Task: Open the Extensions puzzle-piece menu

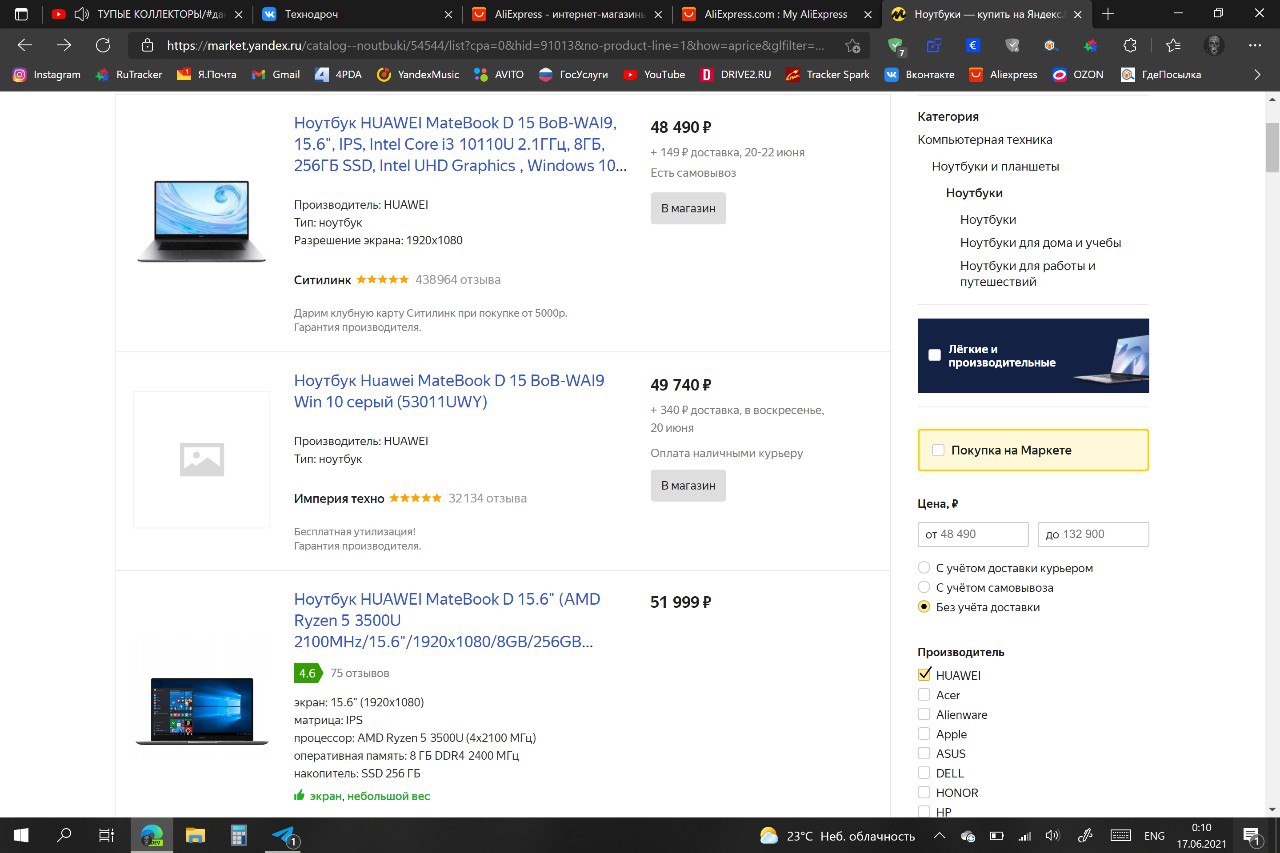Action: pyautogui.click(x=1130, y=46)
